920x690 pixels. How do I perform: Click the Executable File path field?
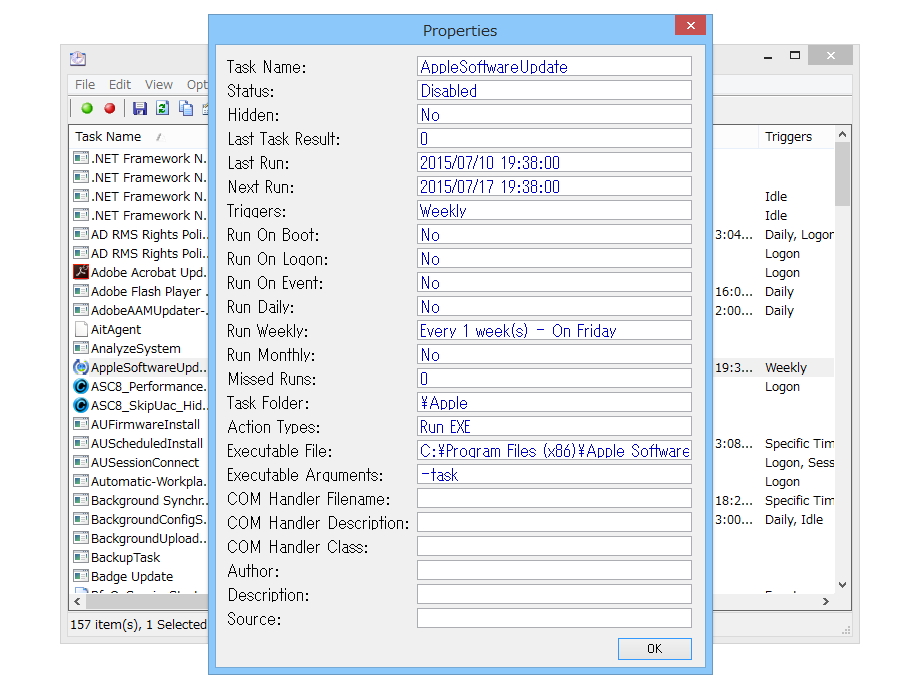[554, 451]
